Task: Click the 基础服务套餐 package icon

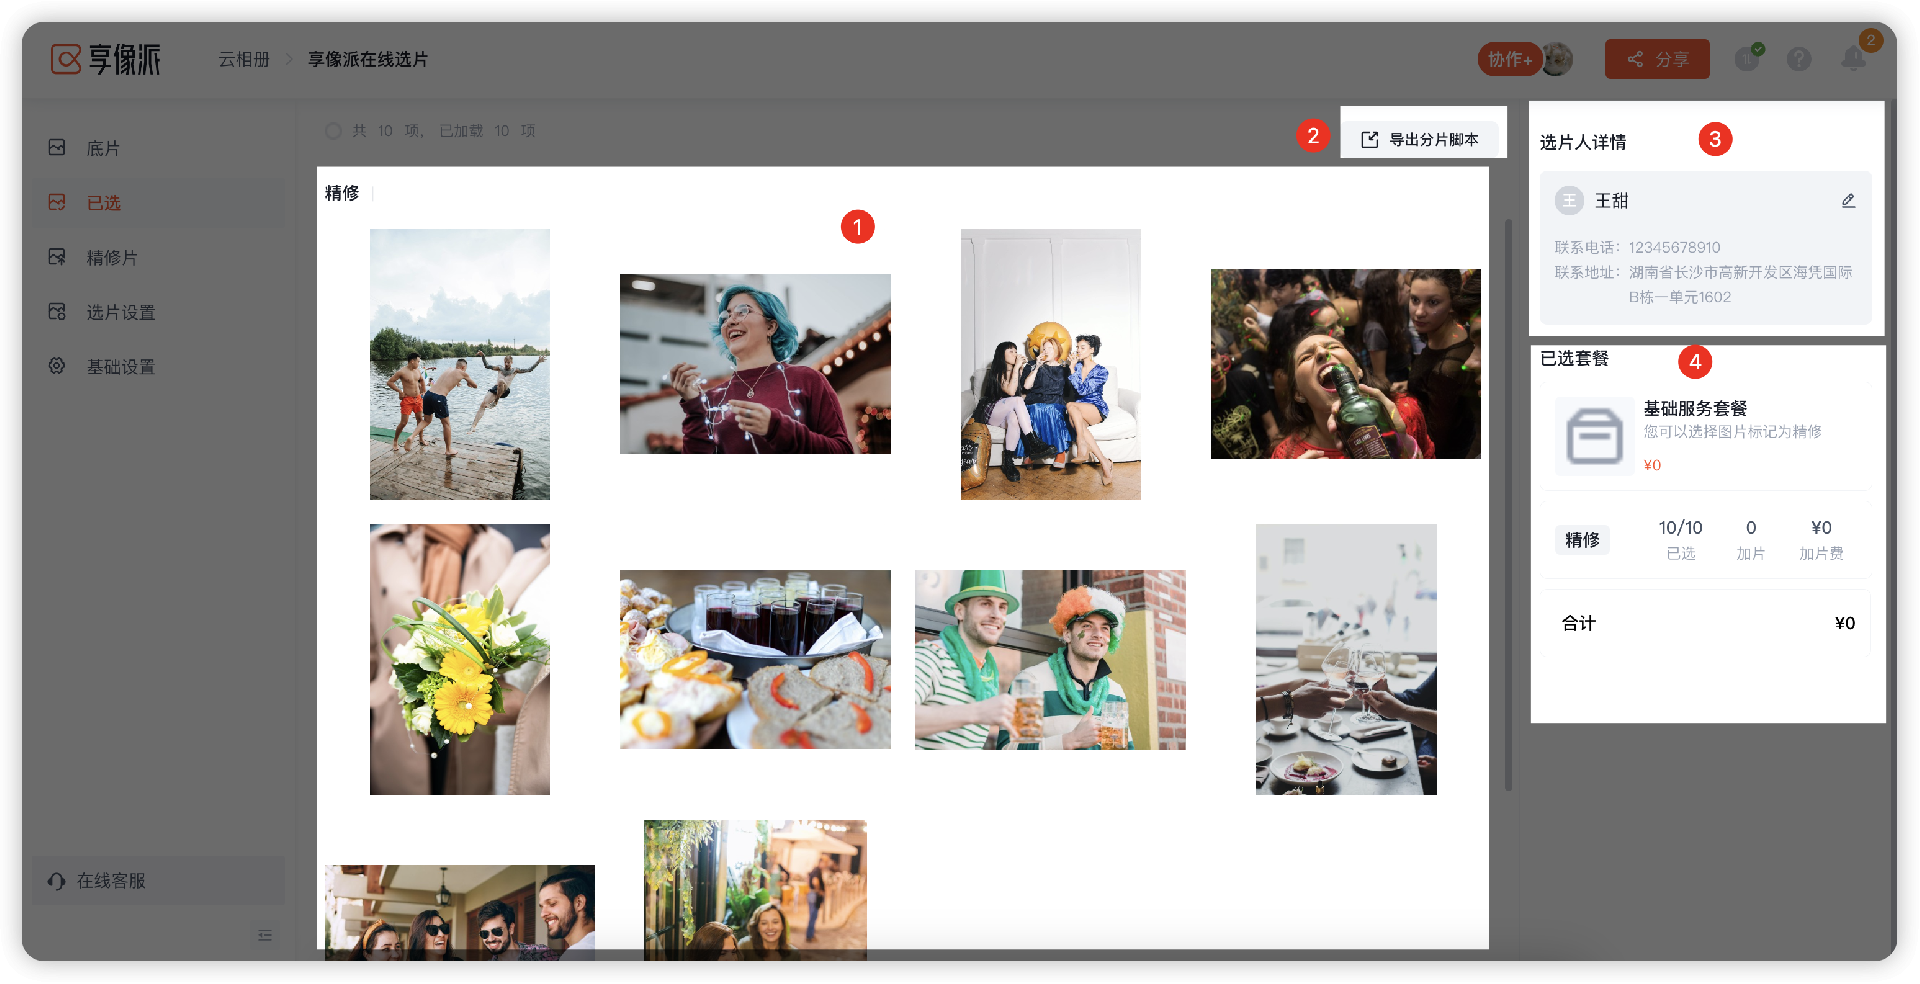Action: tap(1593, 436)
